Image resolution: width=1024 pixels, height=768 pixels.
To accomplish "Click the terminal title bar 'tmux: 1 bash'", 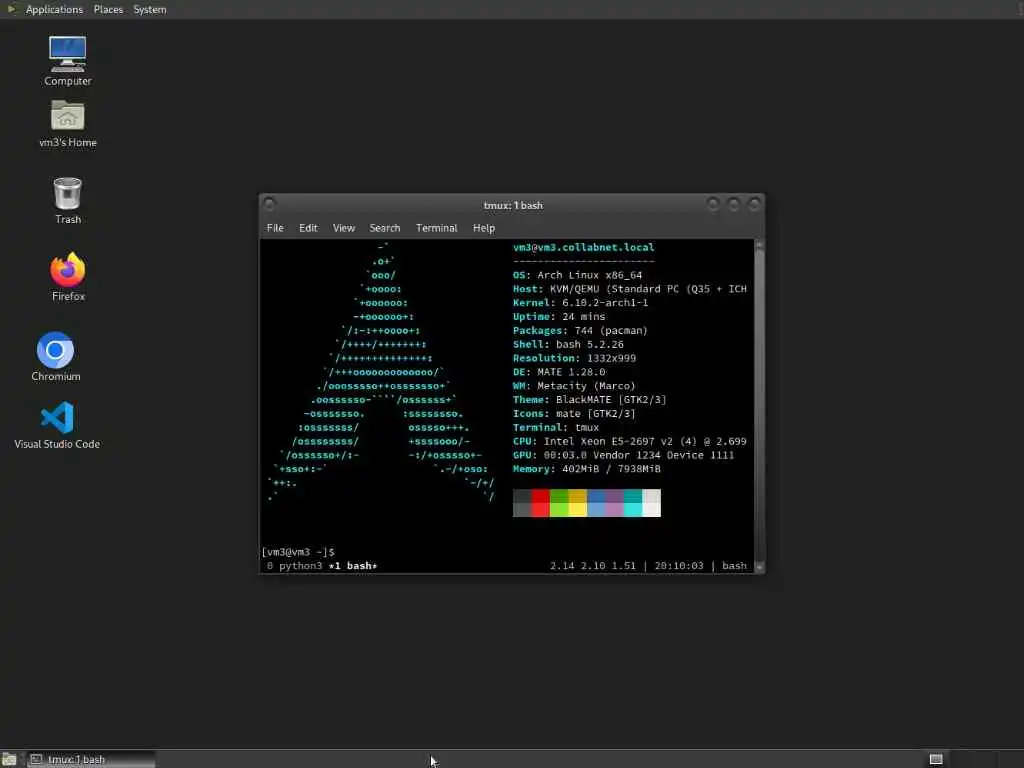I will click(x=513, y=205).
